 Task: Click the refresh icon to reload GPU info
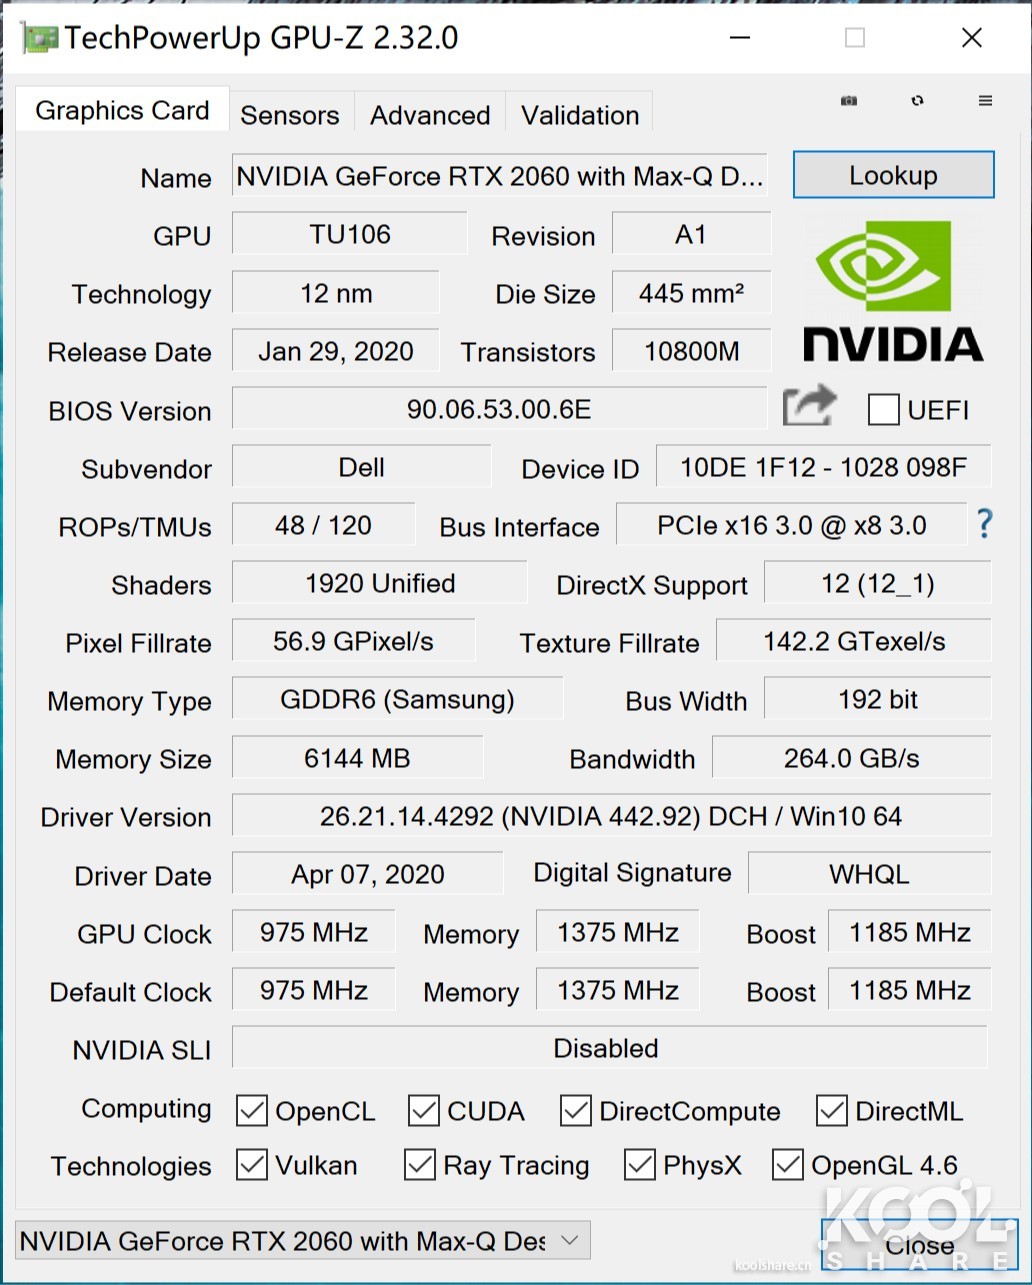click(x=916, y=101)
